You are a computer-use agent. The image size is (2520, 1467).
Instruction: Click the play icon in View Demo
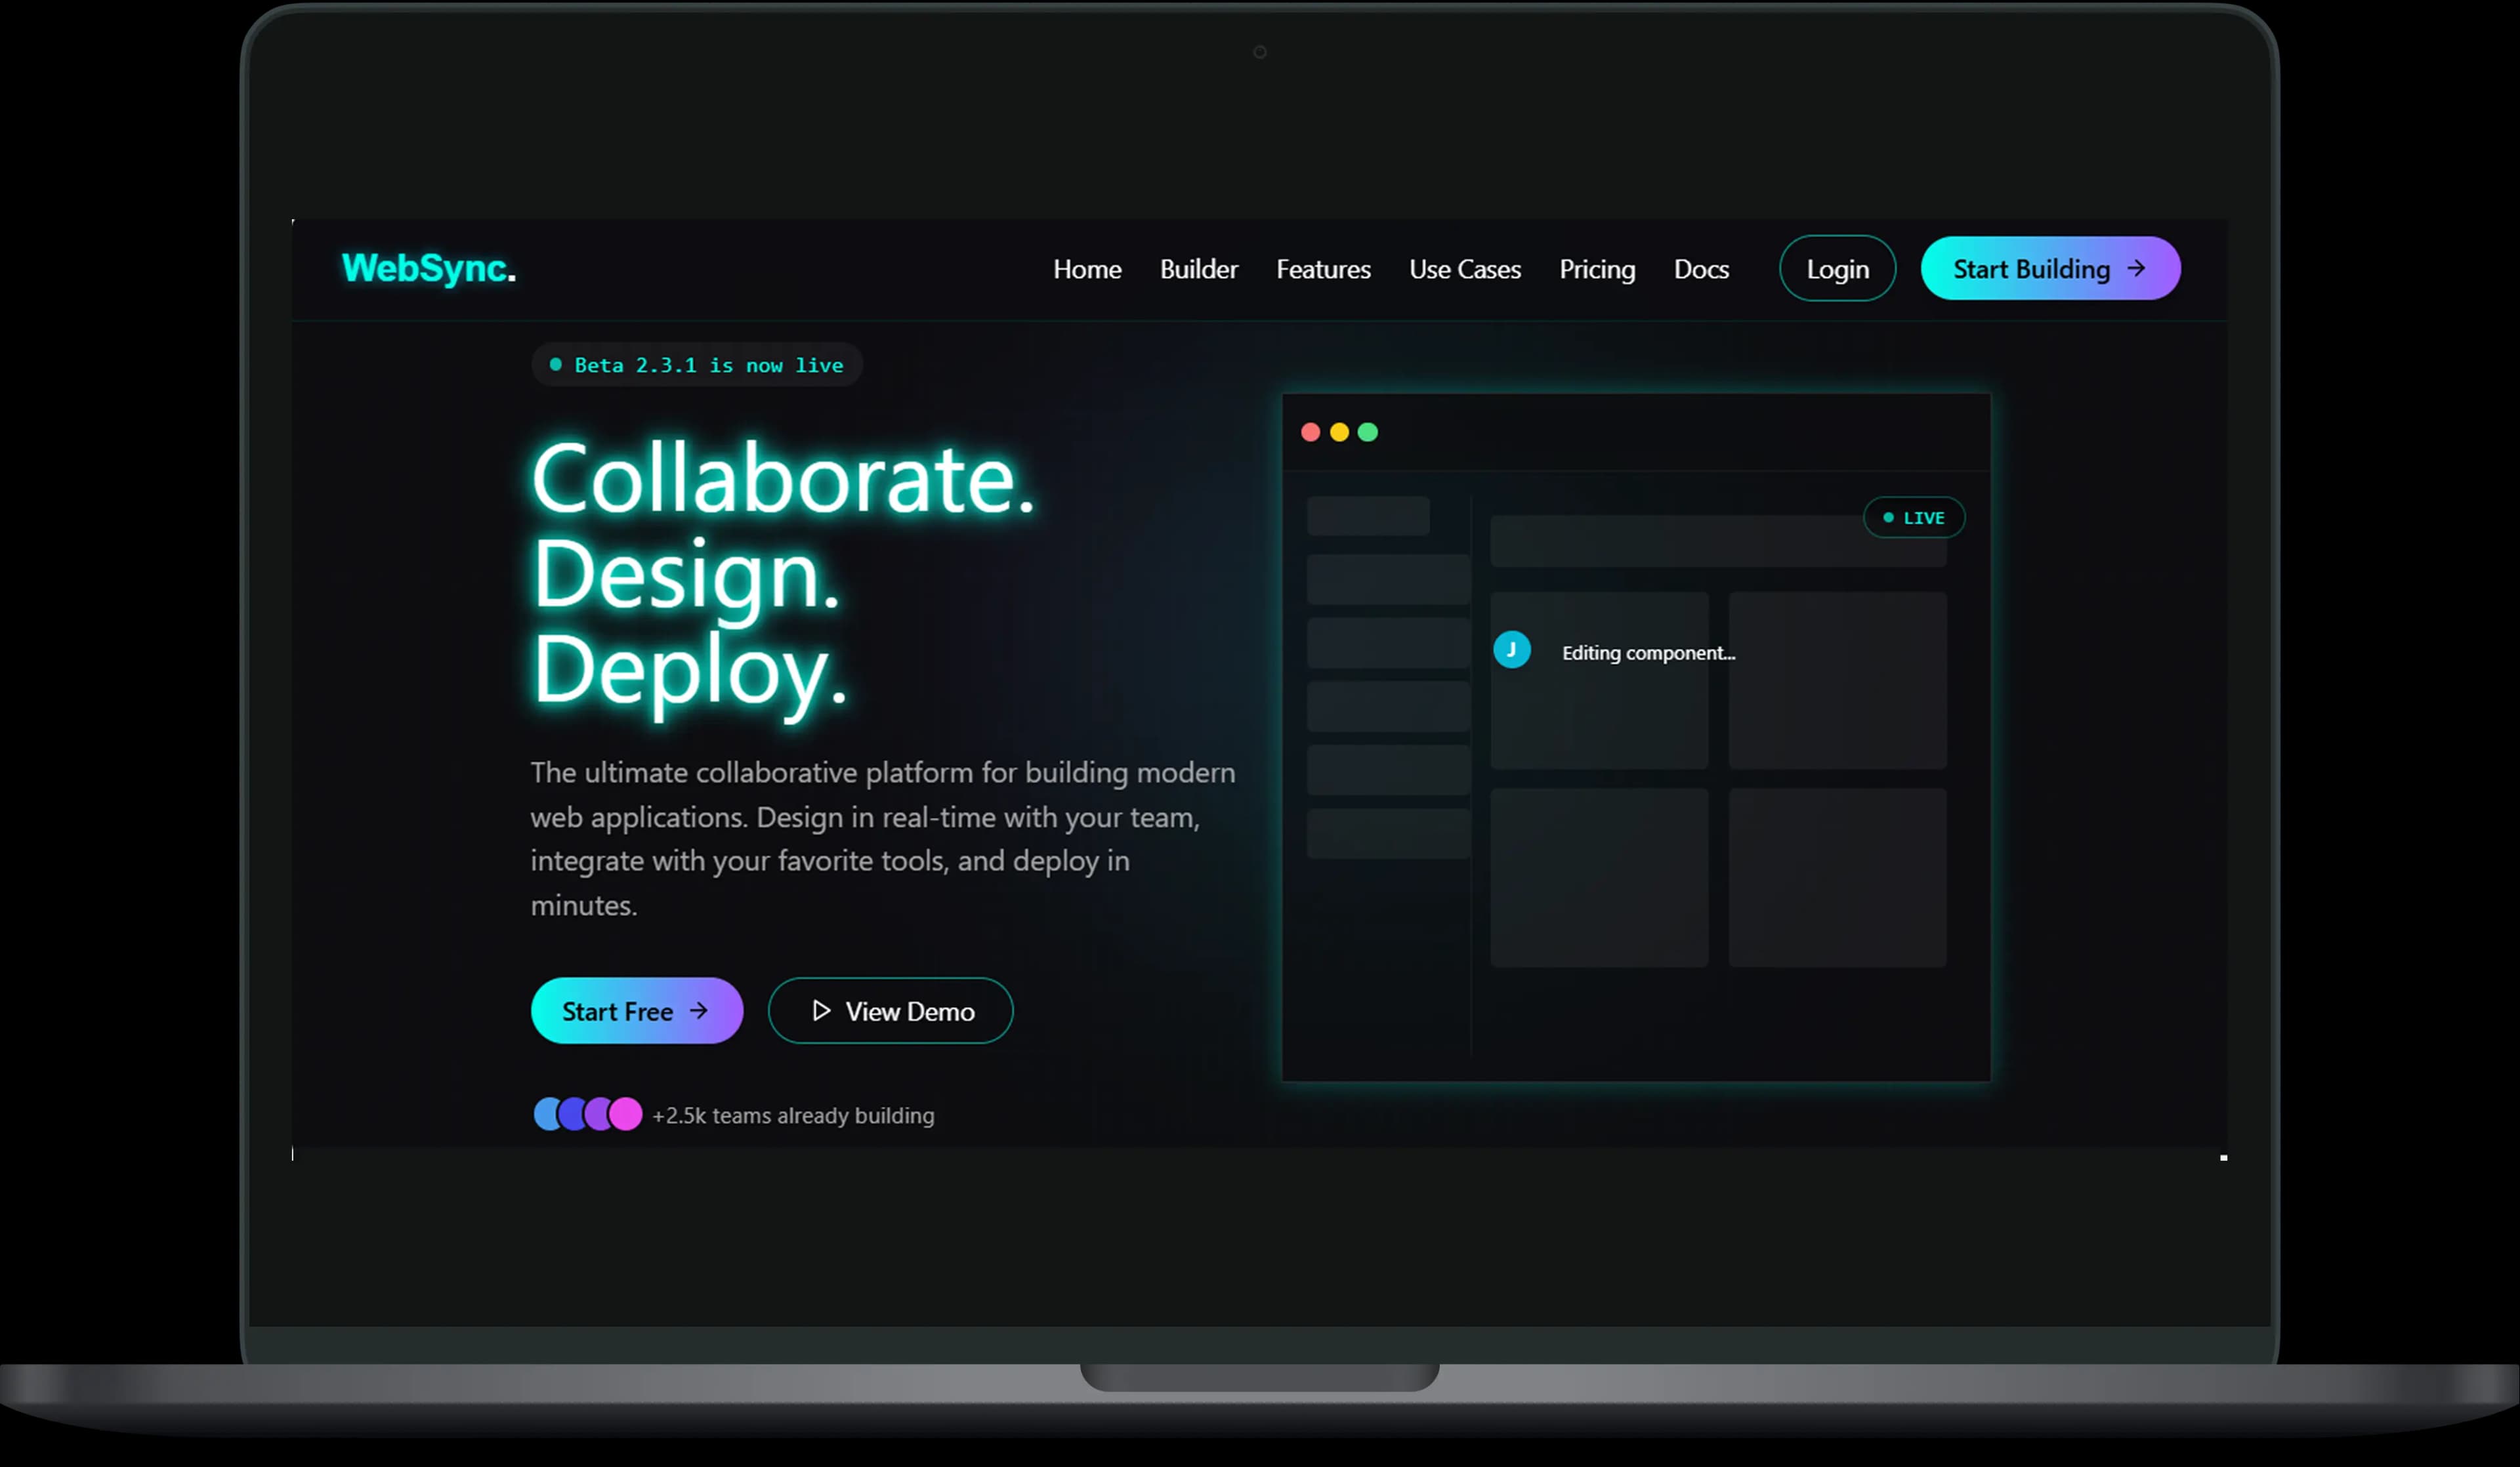[x=821, y=1010]
